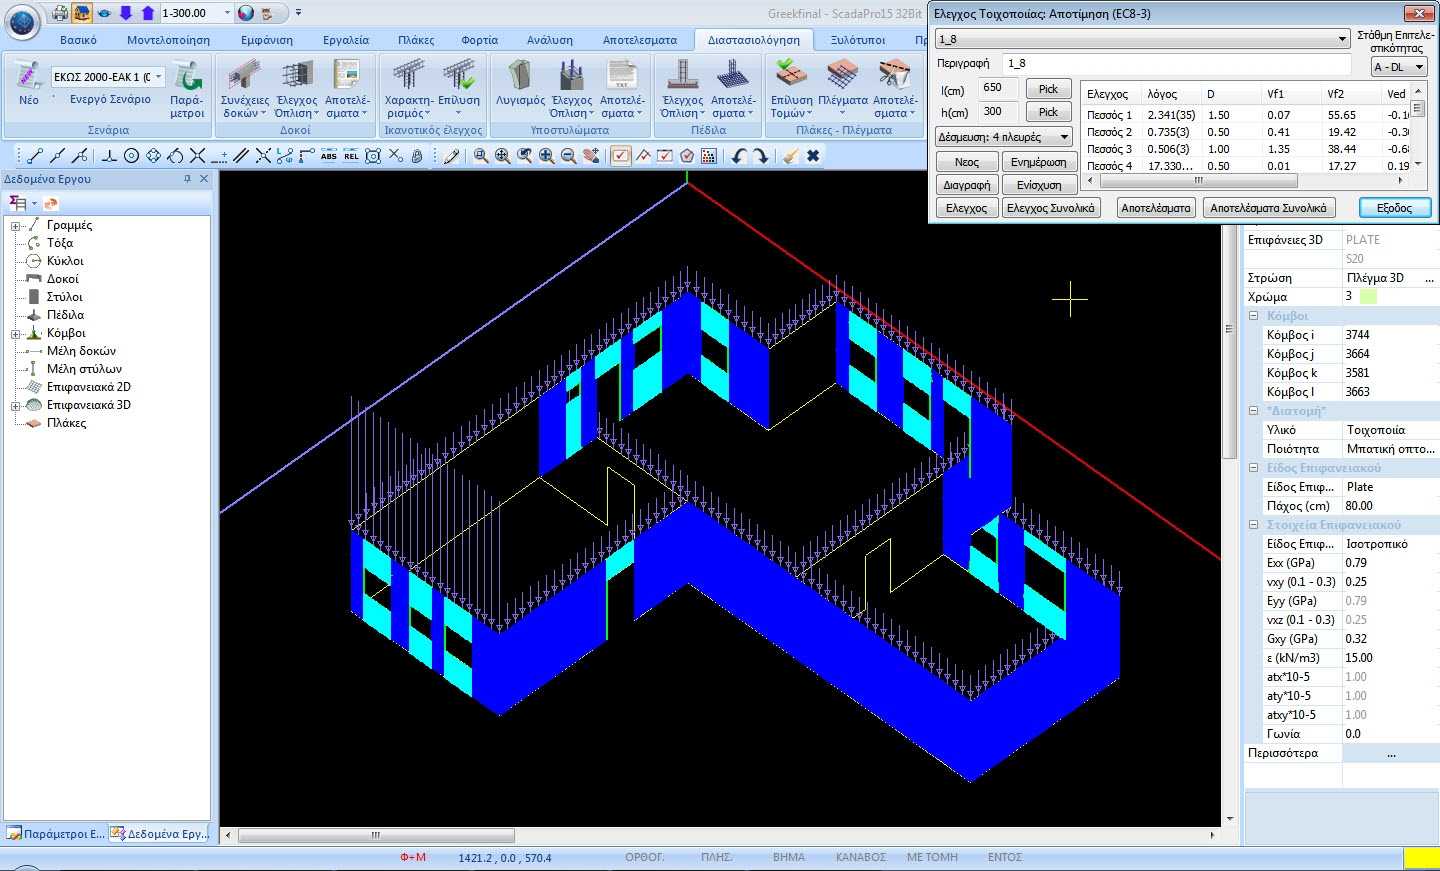Open the Μοντελοποίηση ribbon tab
Image resolution: width=1440 pixels, height=871 pixels.
coord(168,40)
